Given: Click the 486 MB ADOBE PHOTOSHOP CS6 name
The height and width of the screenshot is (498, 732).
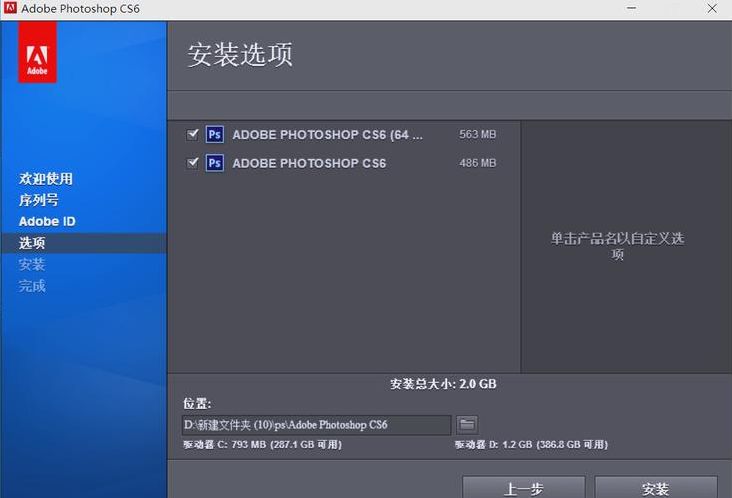Looking at the screenshot, I should (309, 163).
